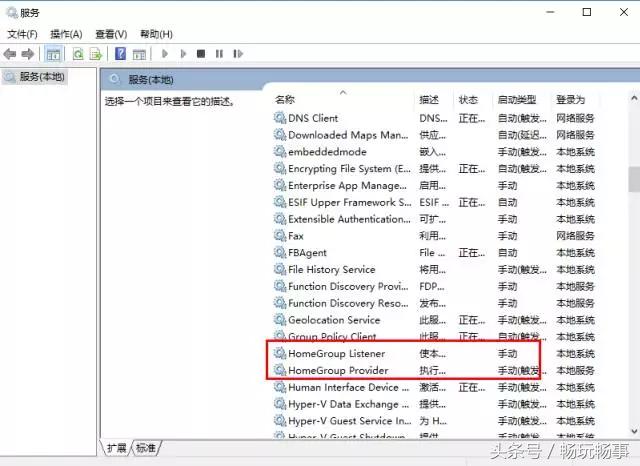The height and width of the screenshot is (466, 640).
Task: Click the 网络服务 login cell of Fax
Action: tap(575, 236)
